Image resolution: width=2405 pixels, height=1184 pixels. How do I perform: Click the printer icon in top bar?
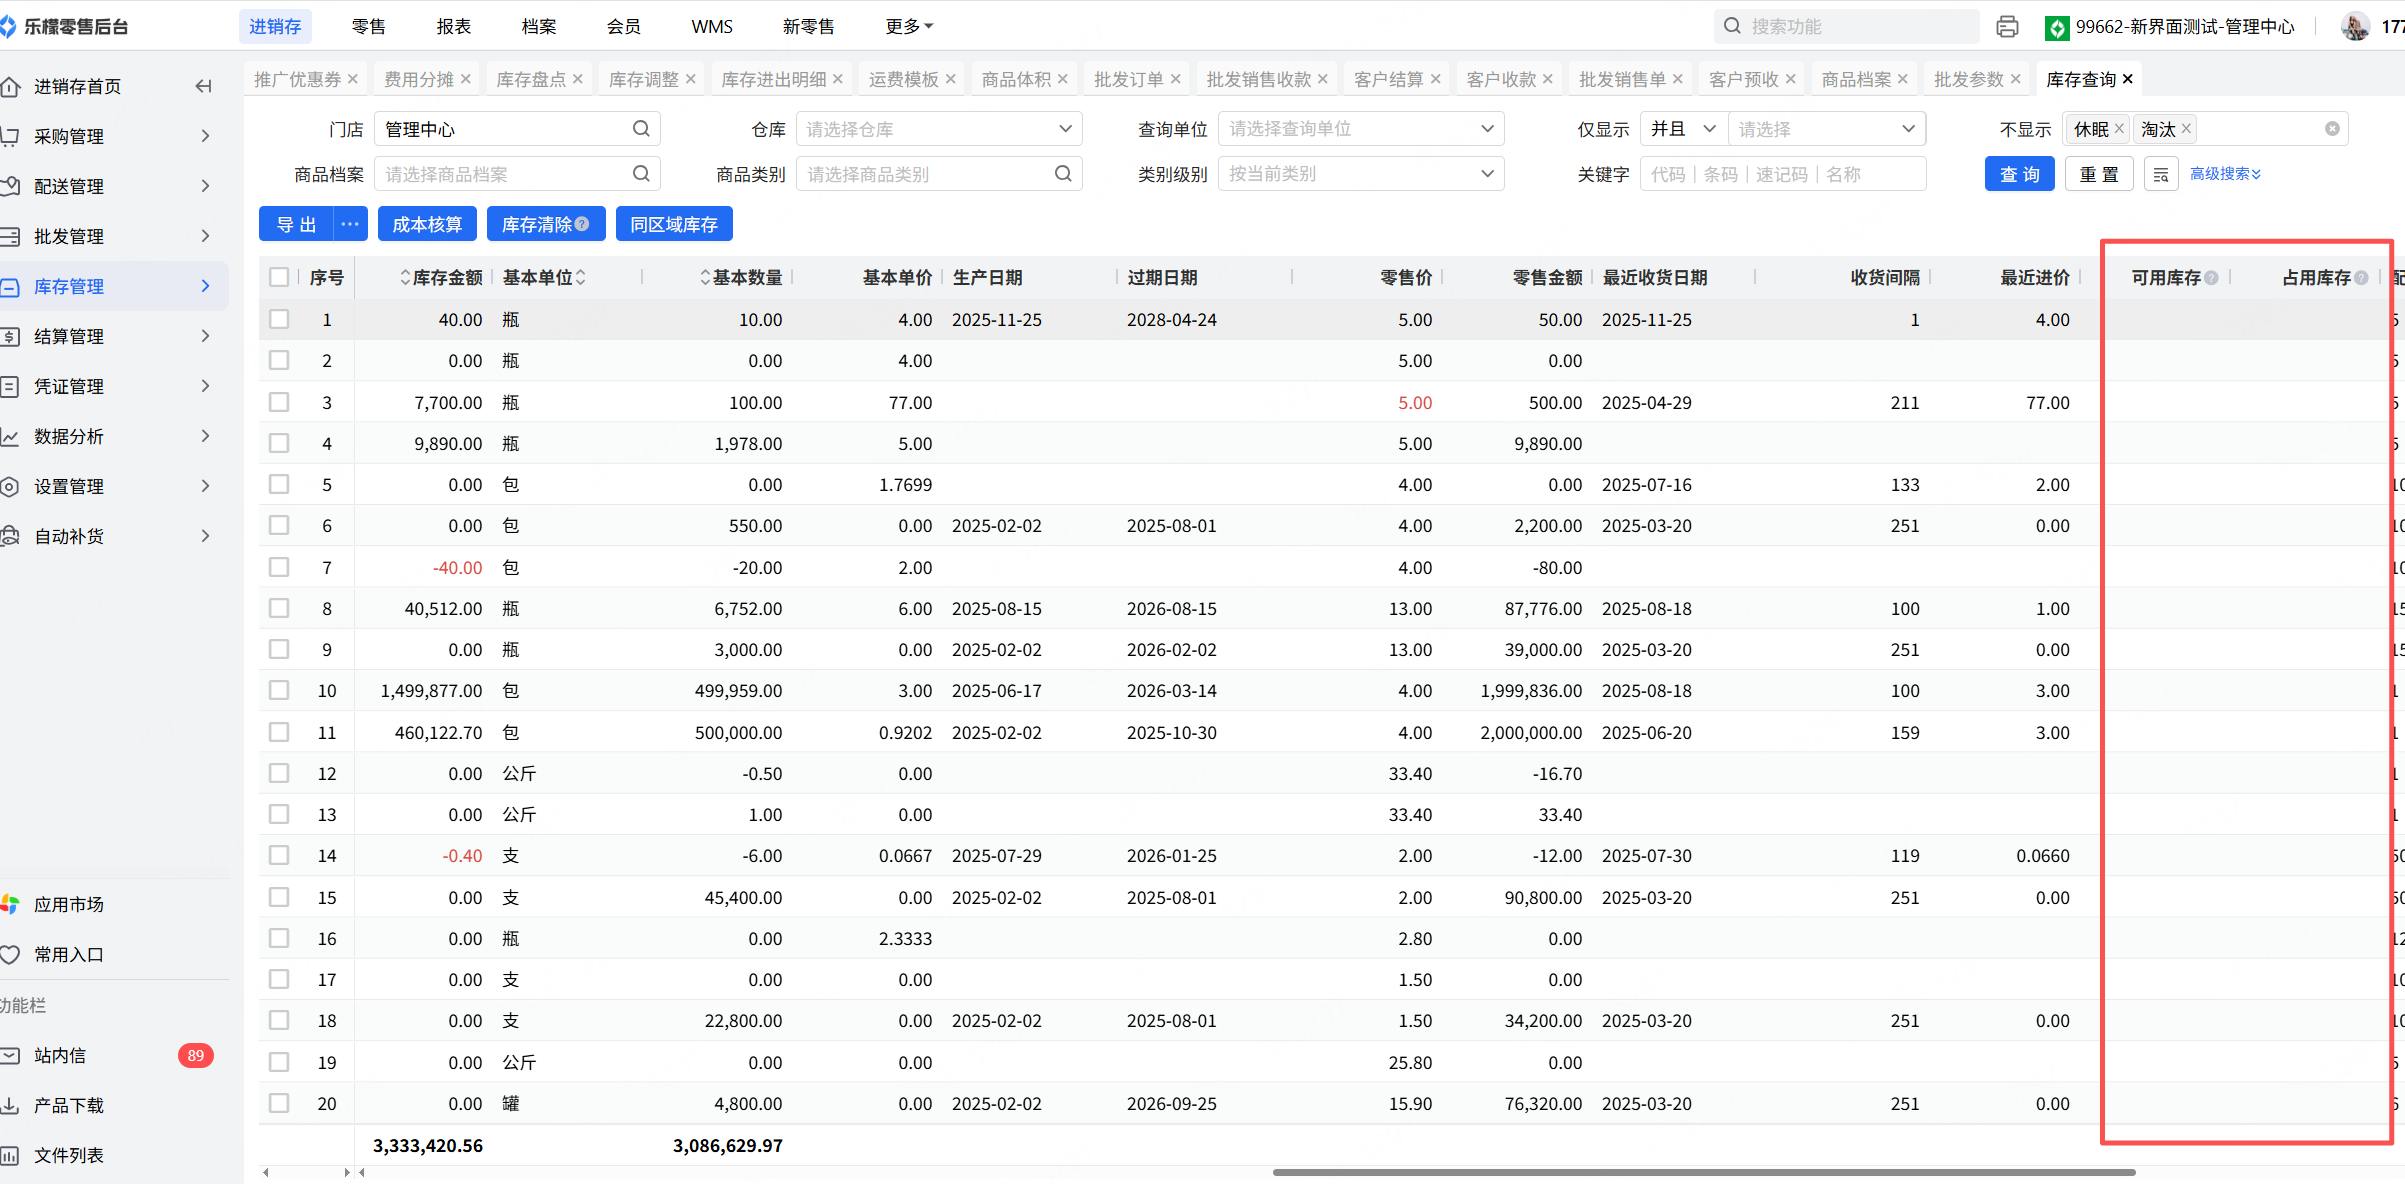[2006, 27]
